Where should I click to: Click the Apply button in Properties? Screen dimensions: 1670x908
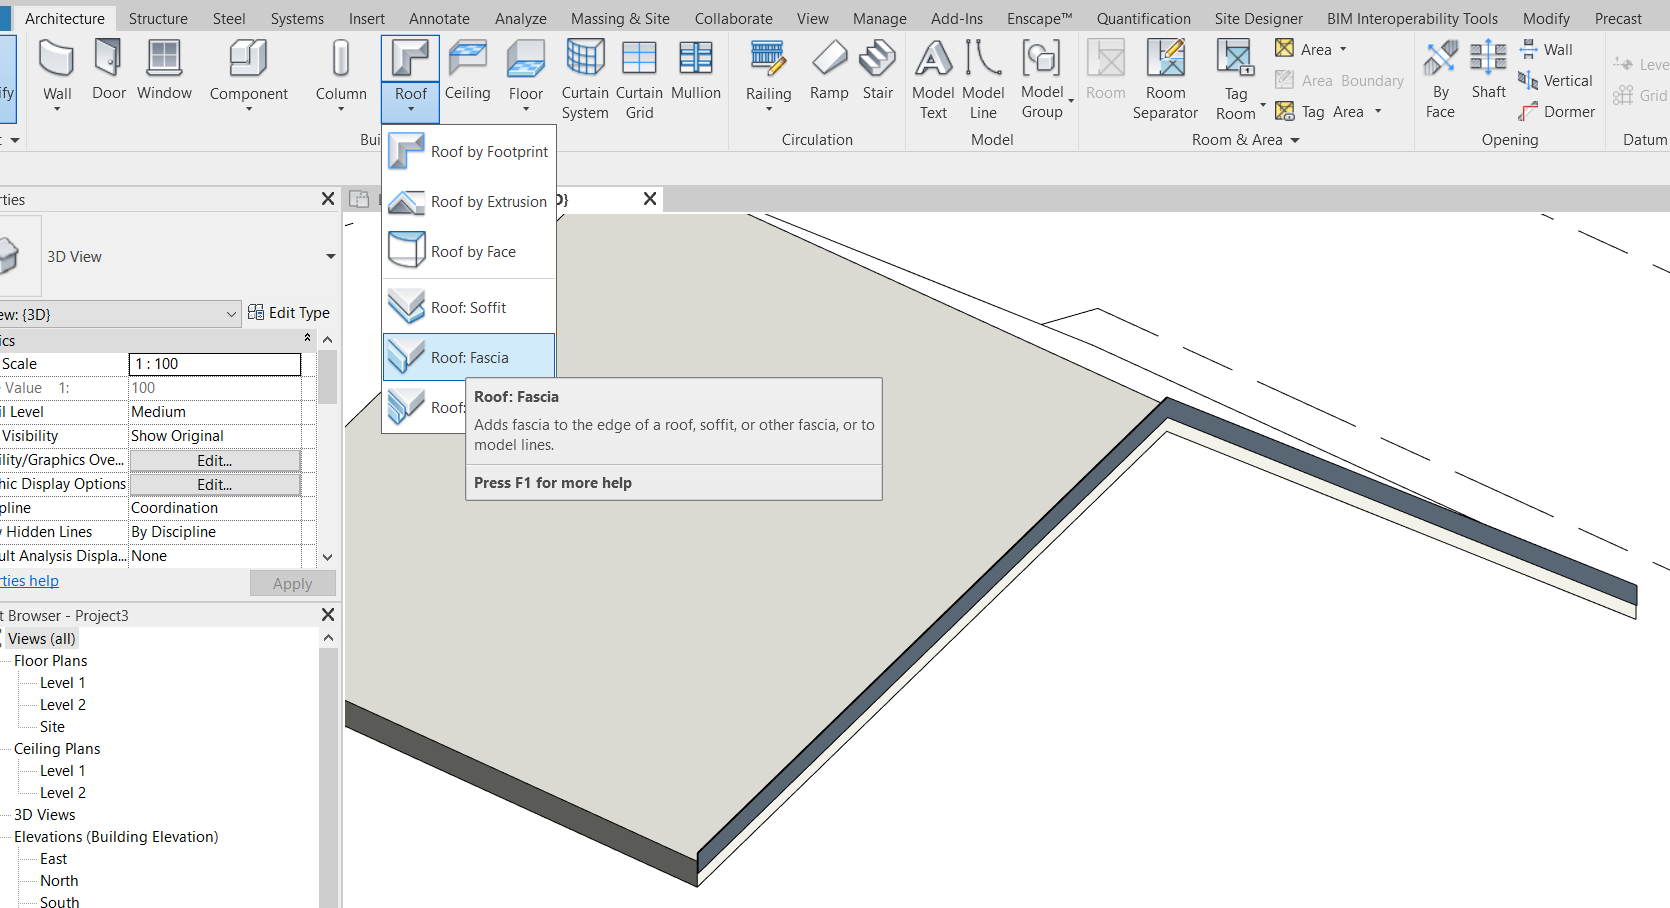coord(292,583)
